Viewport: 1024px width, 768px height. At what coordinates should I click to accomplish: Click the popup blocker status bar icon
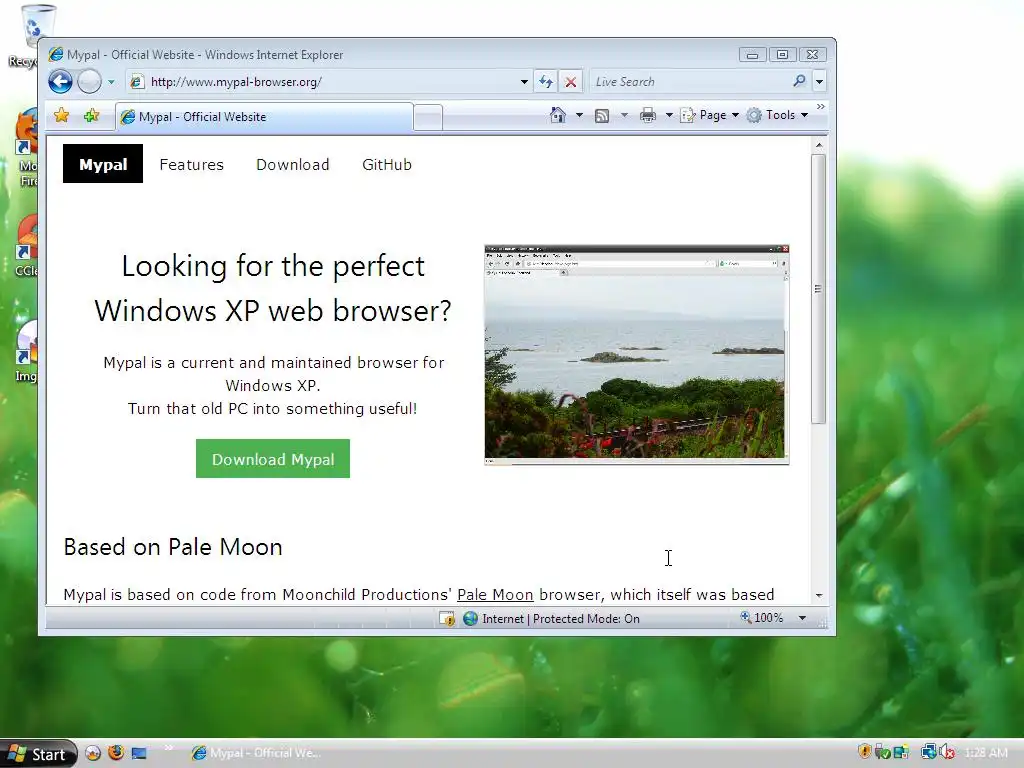pyautogui.click(x=447, y=618)
